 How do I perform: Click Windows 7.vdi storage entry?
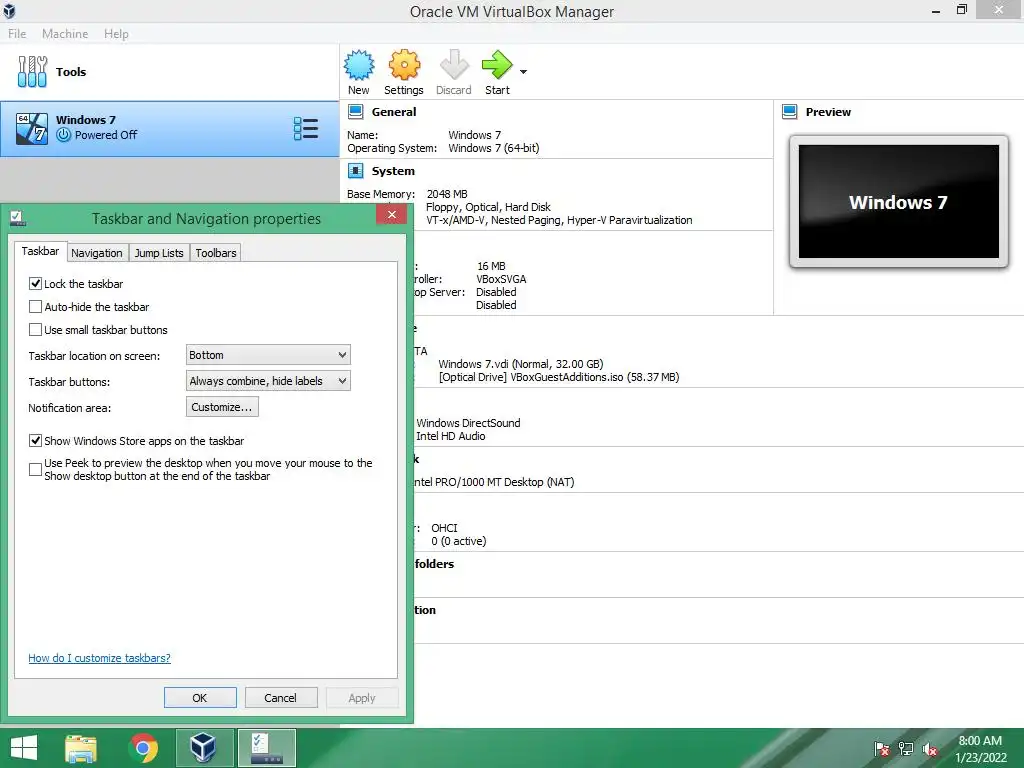pyautogui.click(x=520, y=364)
